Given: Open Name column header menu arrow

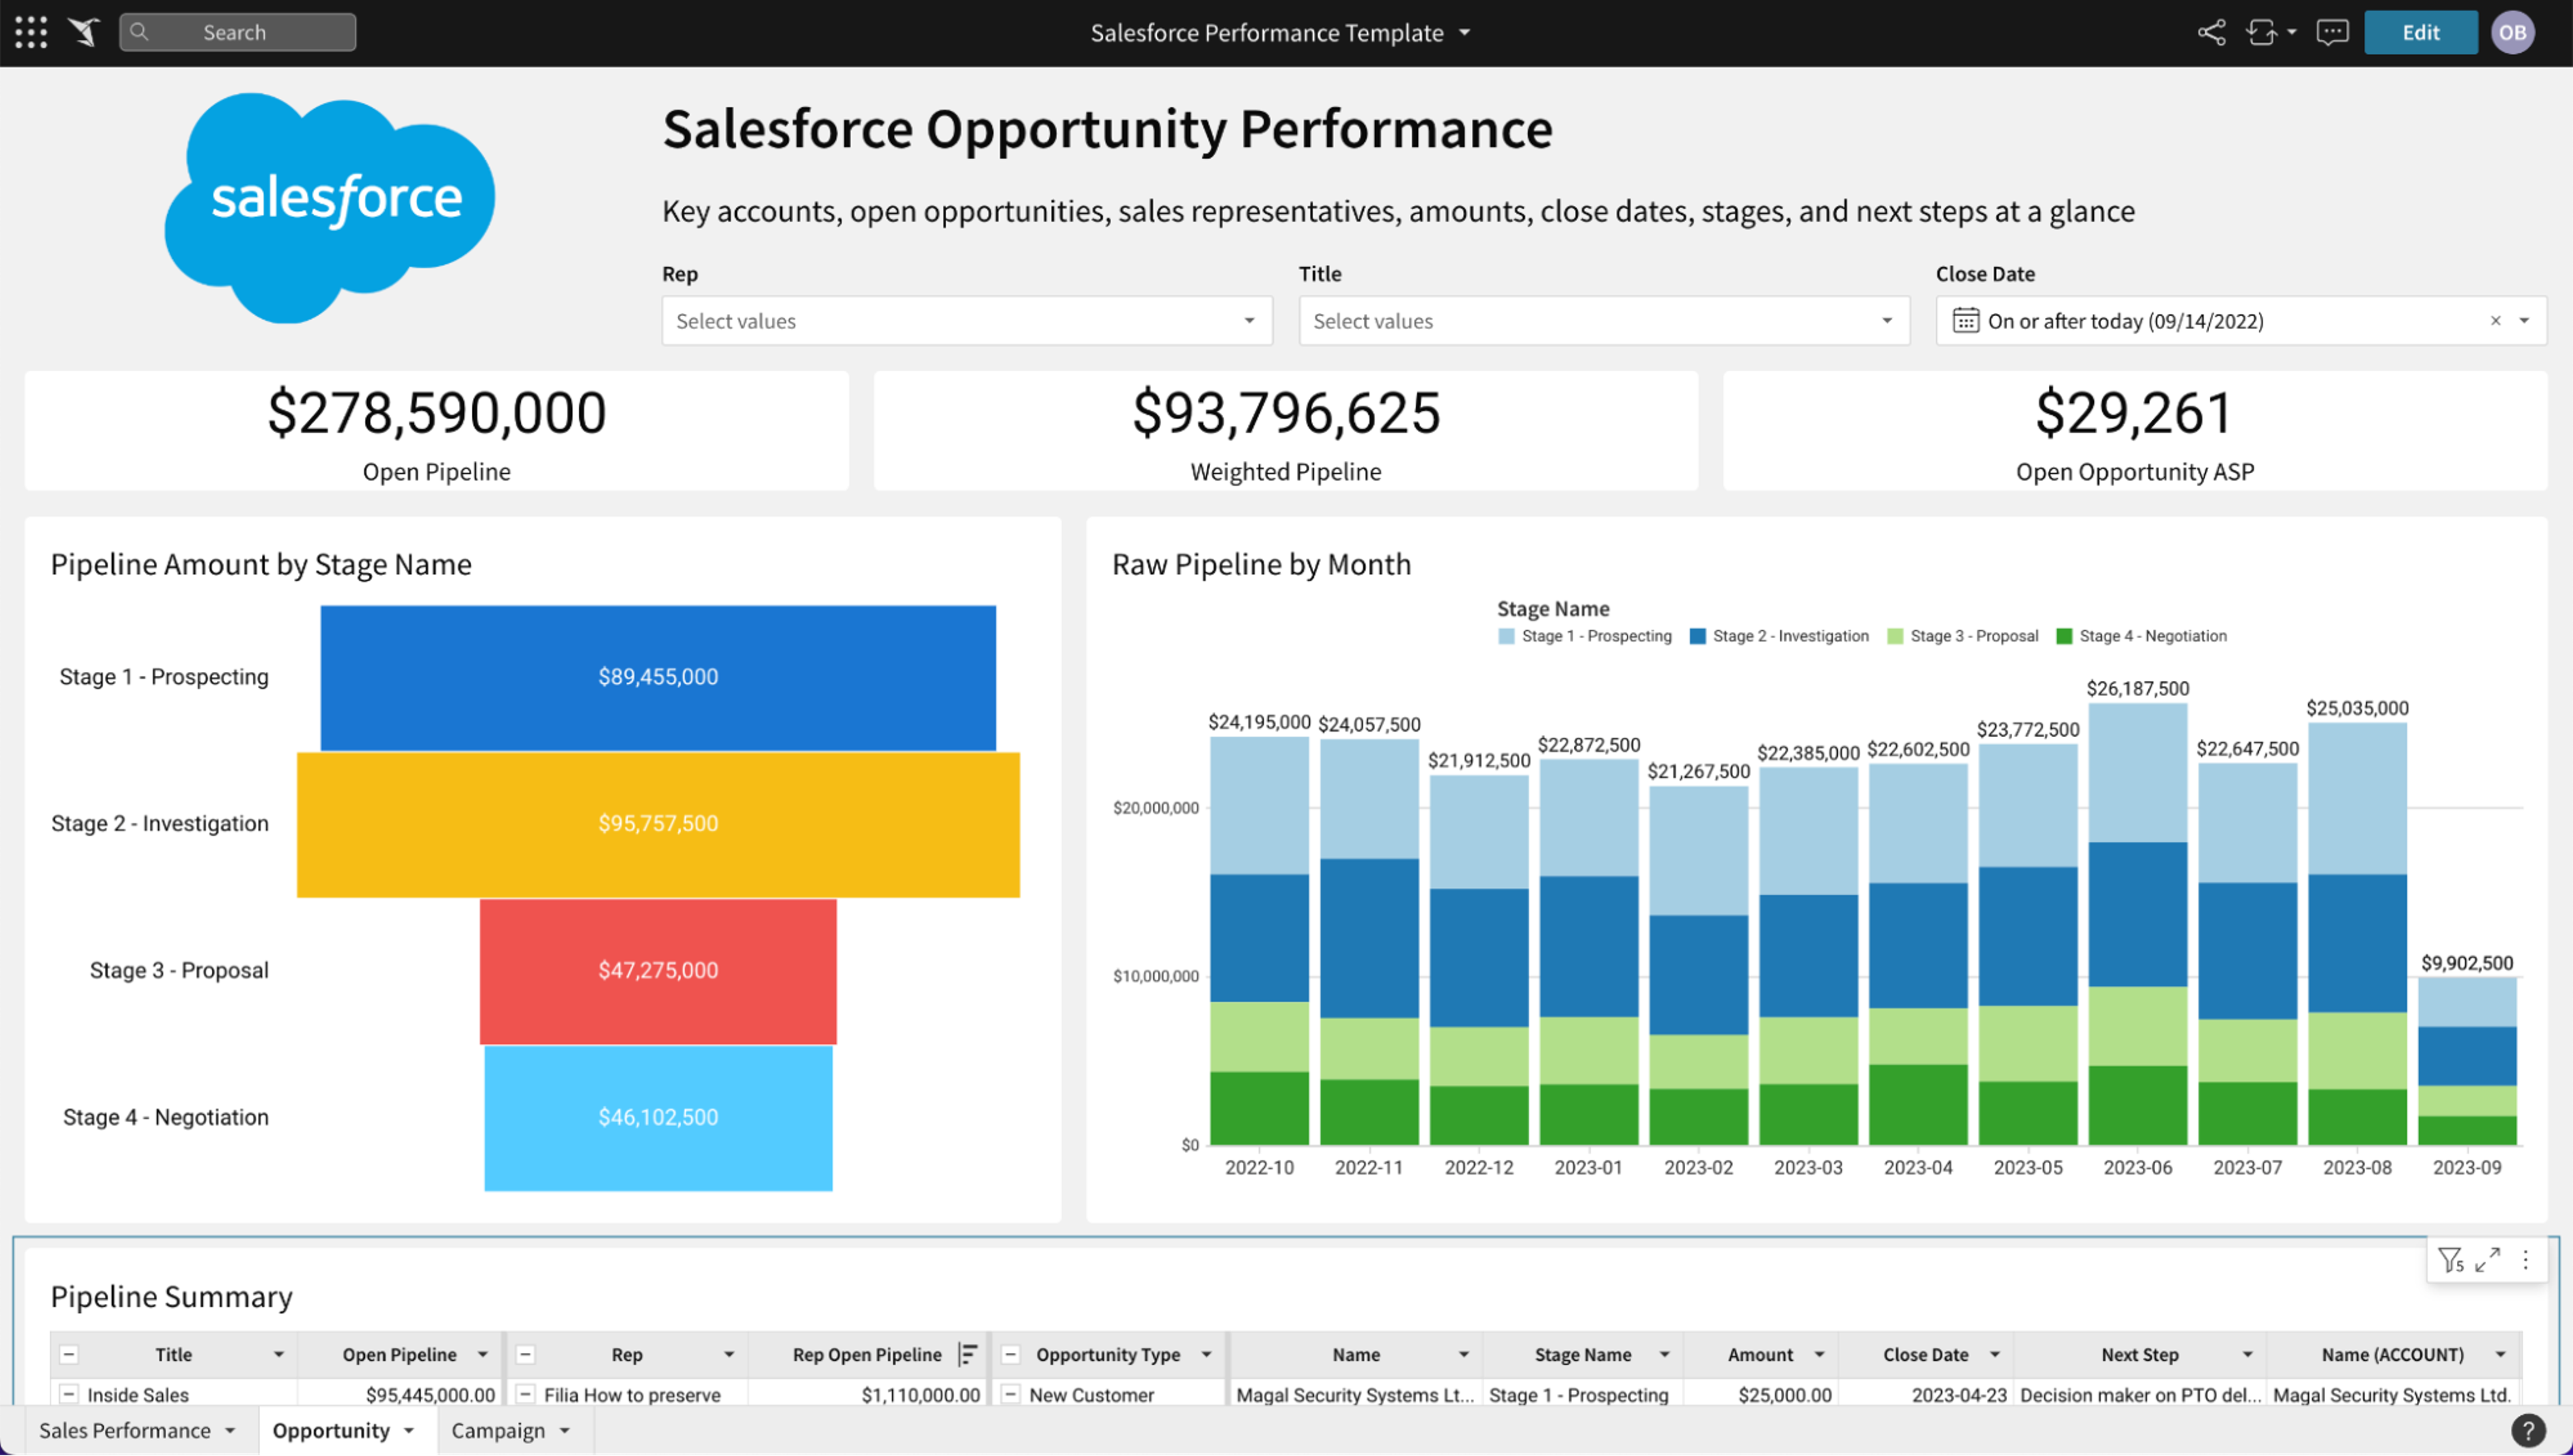Looking at the screenshot, I should 1463,1354.
